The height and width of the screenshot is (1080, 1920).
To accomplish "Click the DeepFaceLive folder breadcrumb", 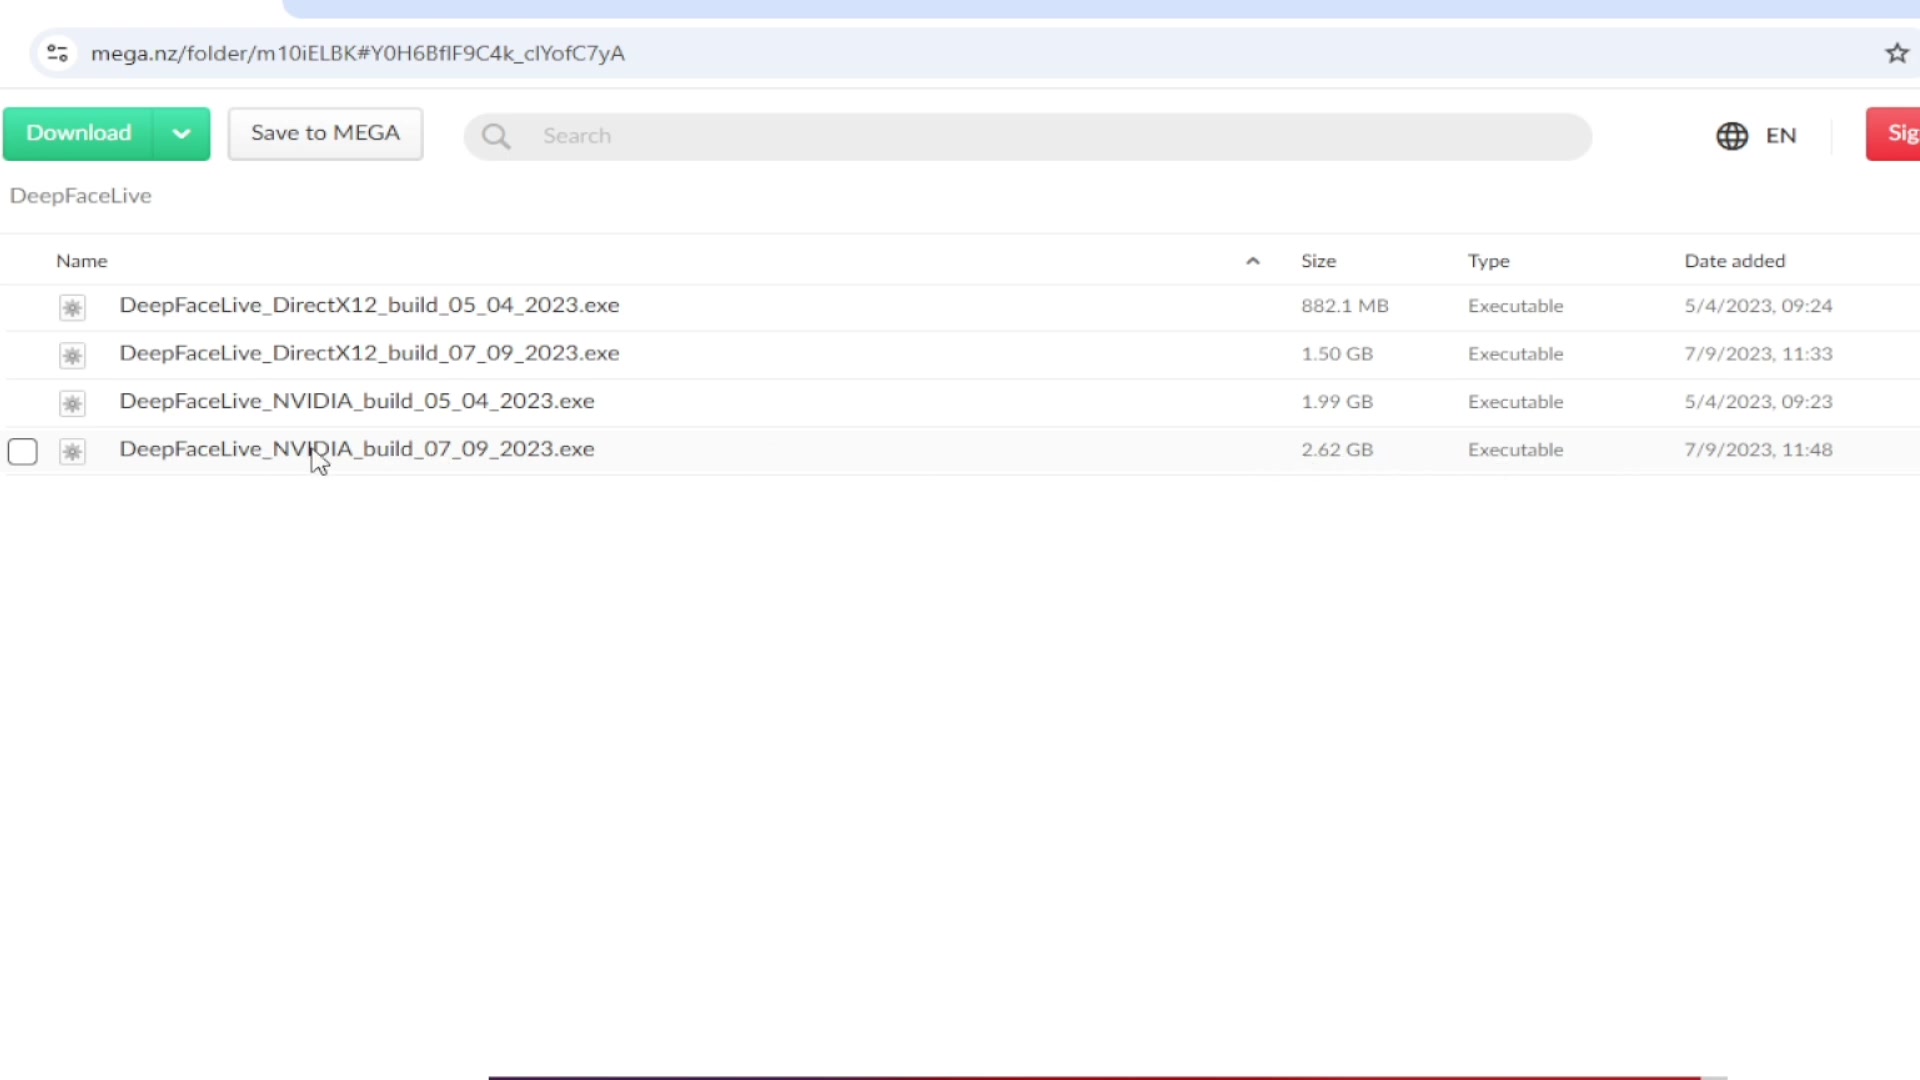I will [x=80, y=196].
